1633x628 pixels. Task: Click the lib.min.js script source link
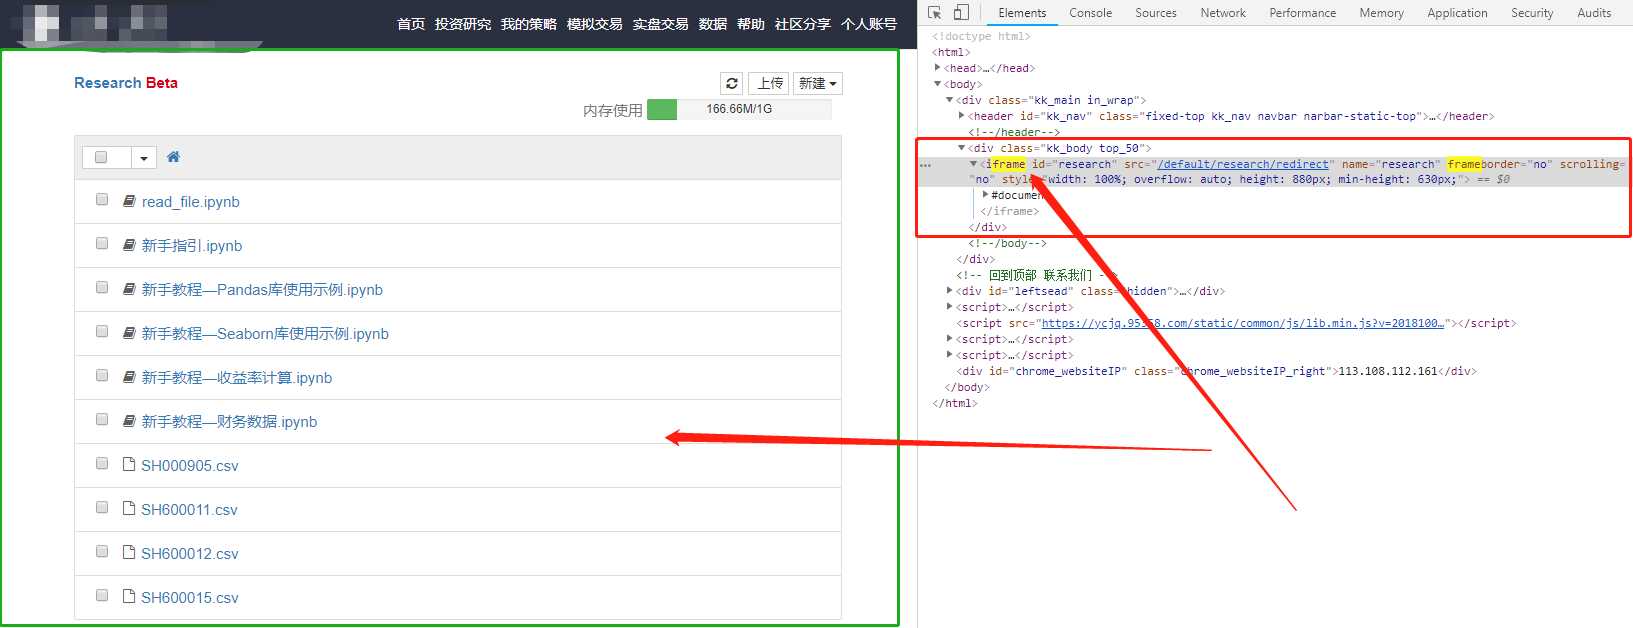(1243, 323)
